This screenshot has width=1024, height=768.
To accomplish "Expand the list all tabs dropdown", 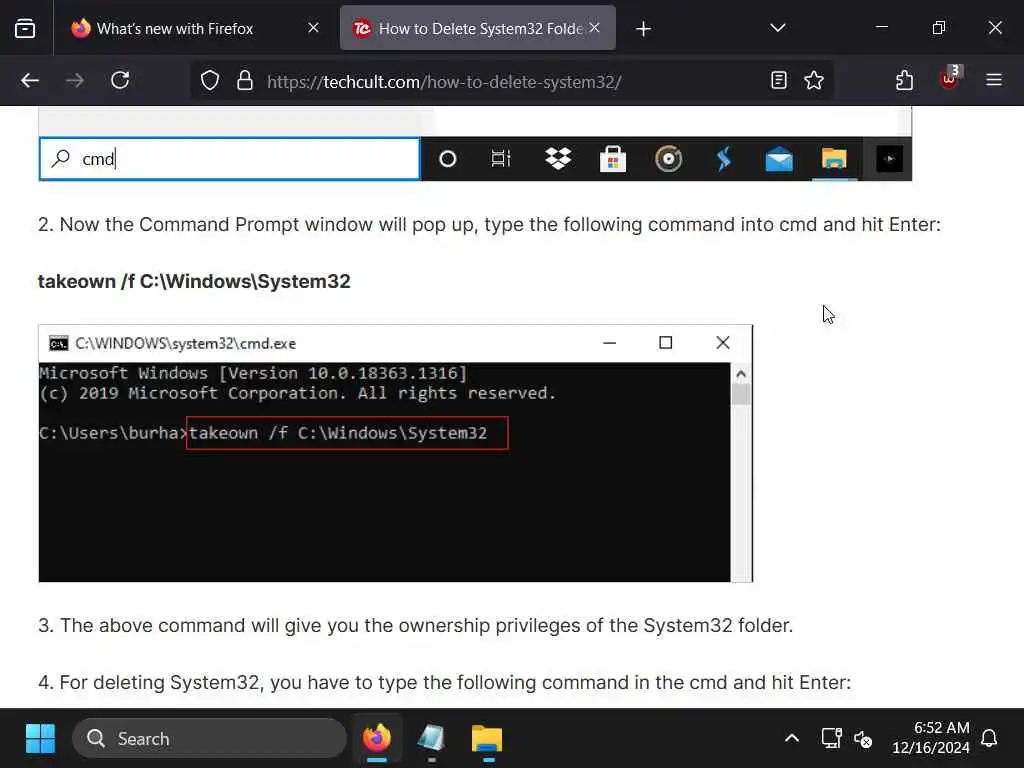I will pos(777,28).
